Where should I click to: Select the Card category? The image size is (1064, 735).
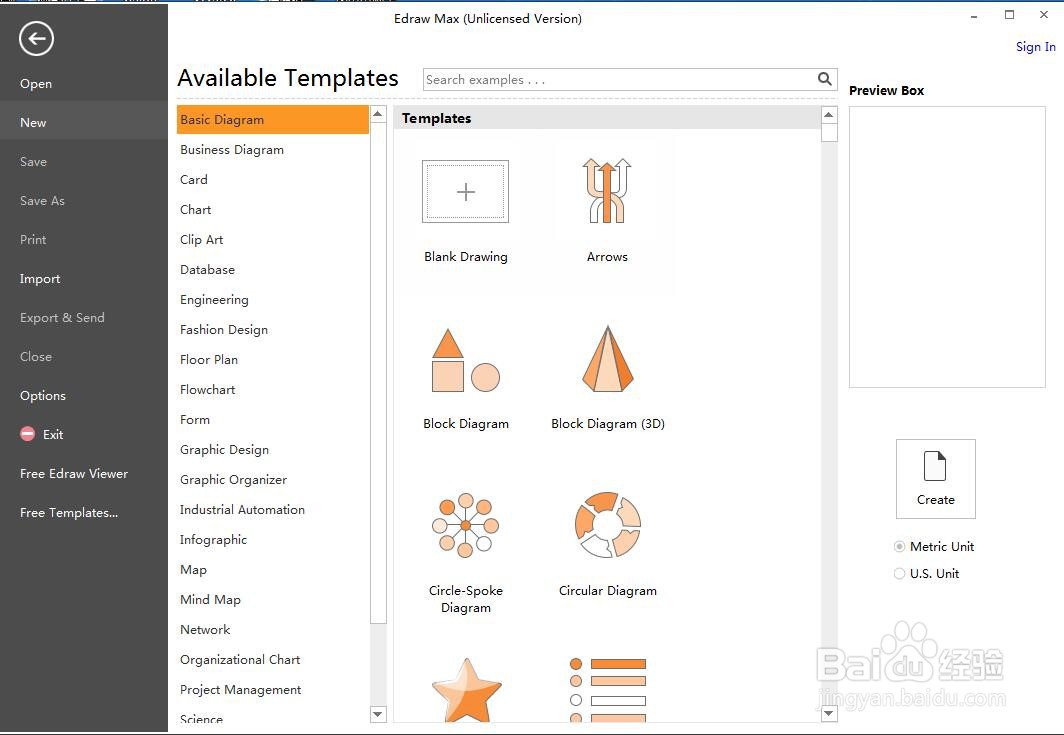pyautogui.click(x=273, y=180)
